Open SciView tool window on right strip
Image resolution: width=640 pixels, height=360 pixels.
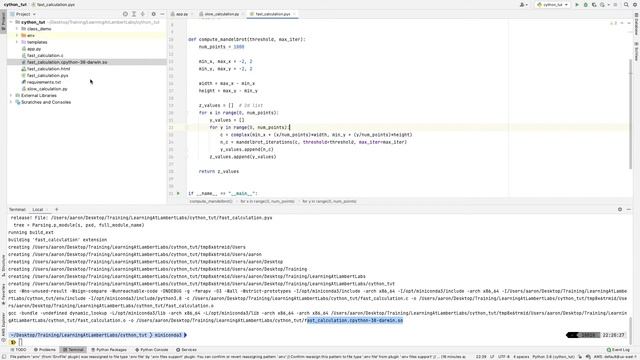pyautogui.click(x=636, y=51)
